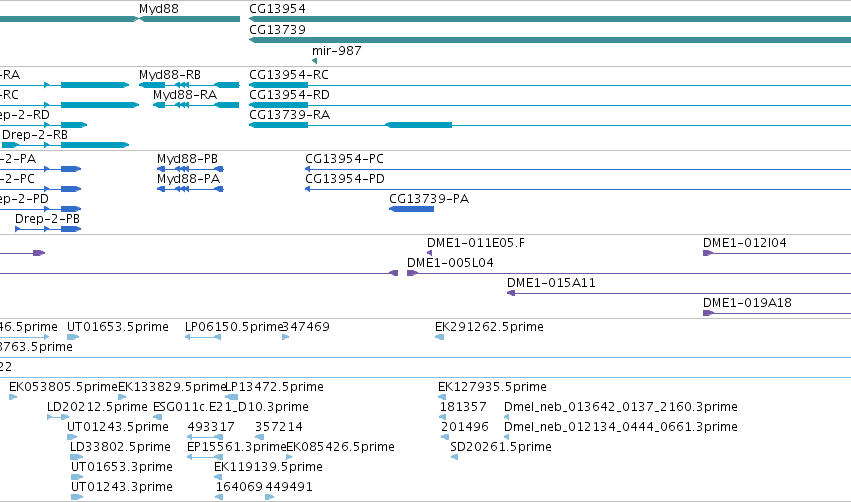Click the 201496 insertion label
This screenshot has width=851, height=502.
point(465,427)
